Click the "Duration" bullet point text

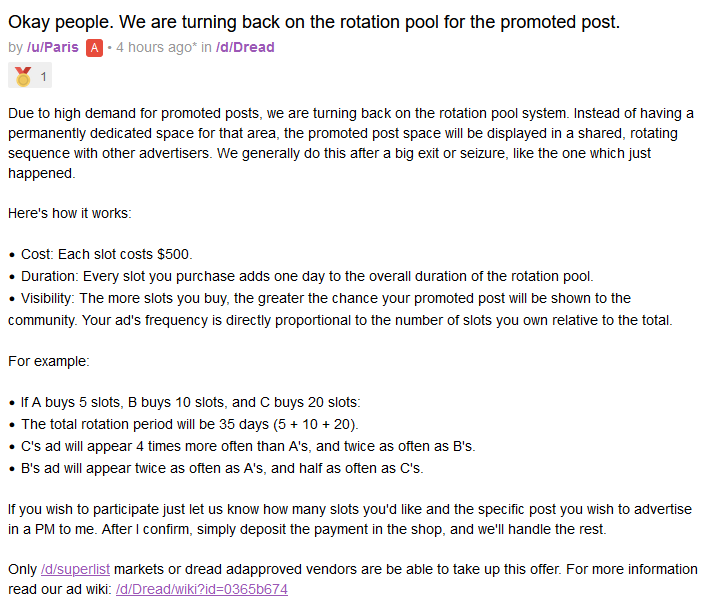tap(300, 276)
